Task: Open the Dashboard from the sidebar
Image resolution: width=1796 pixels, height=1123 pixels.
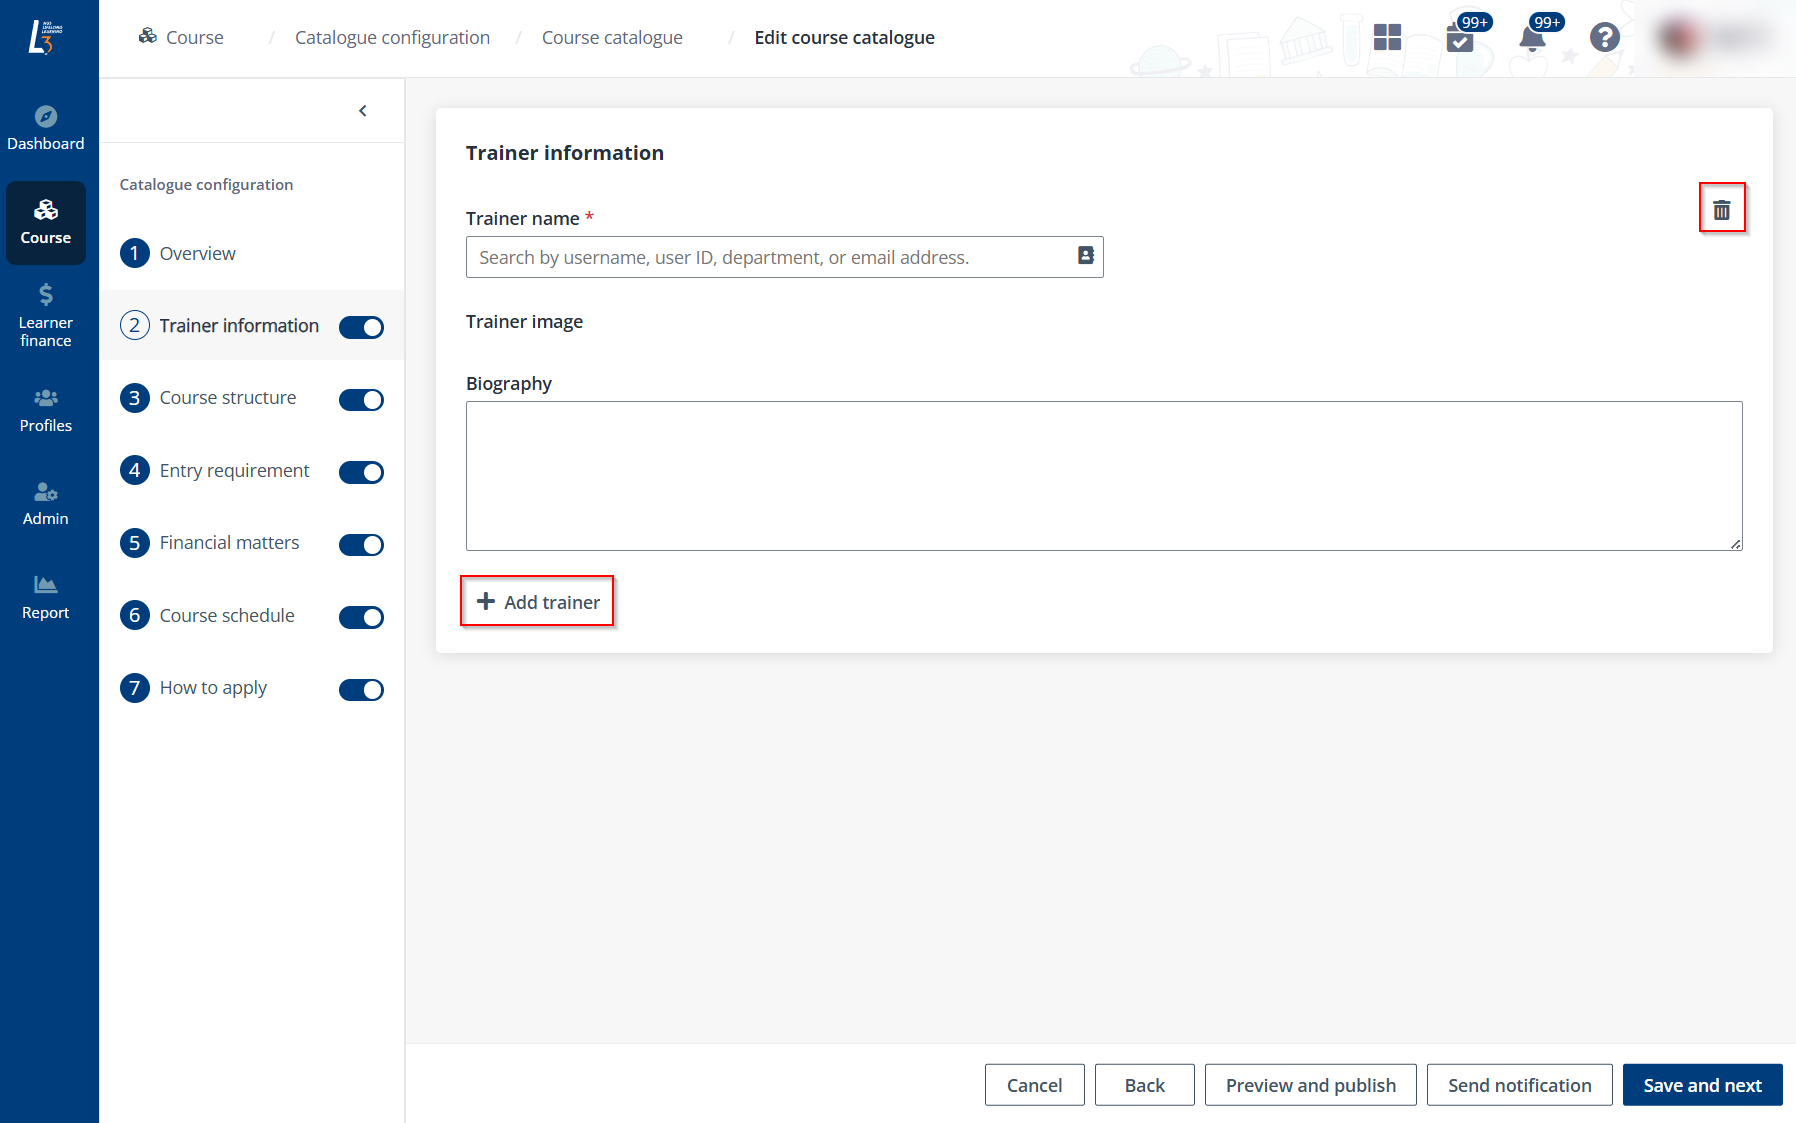Action: tap(46, 125)
